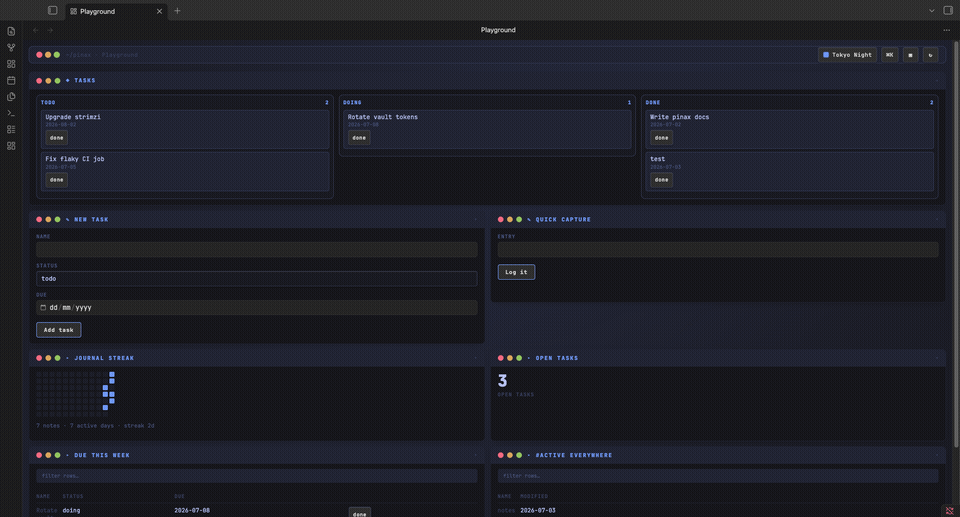
Task: Click the Rotate vault tokens card title
Action: coord(383,117)
